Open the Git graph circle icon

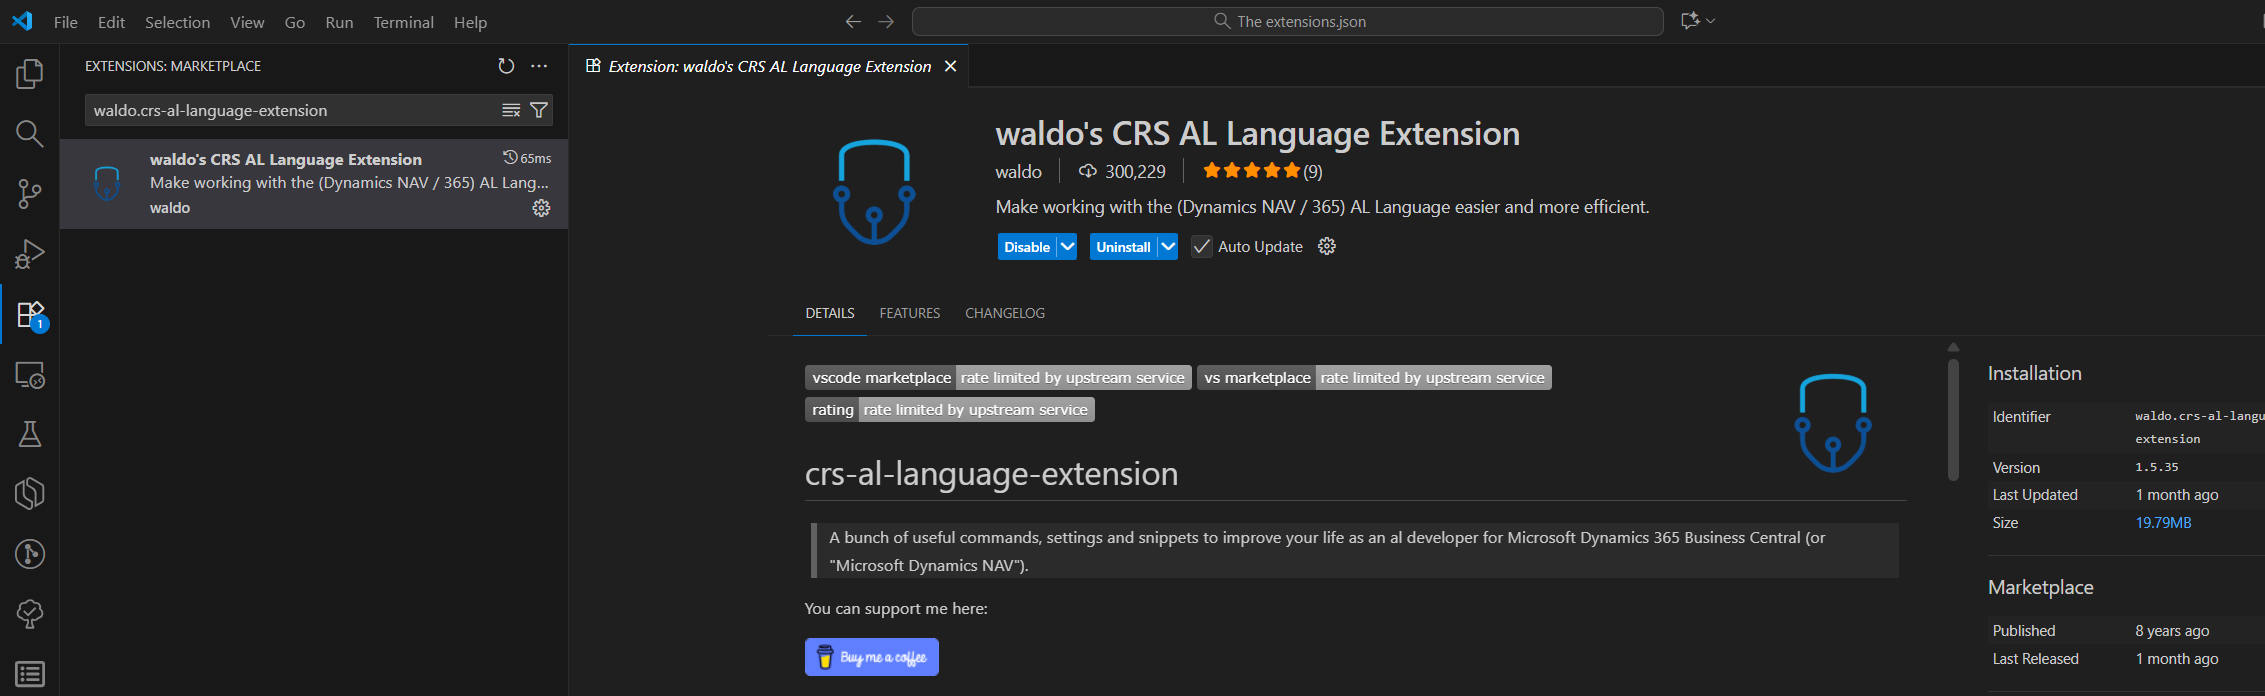point(30,554)
